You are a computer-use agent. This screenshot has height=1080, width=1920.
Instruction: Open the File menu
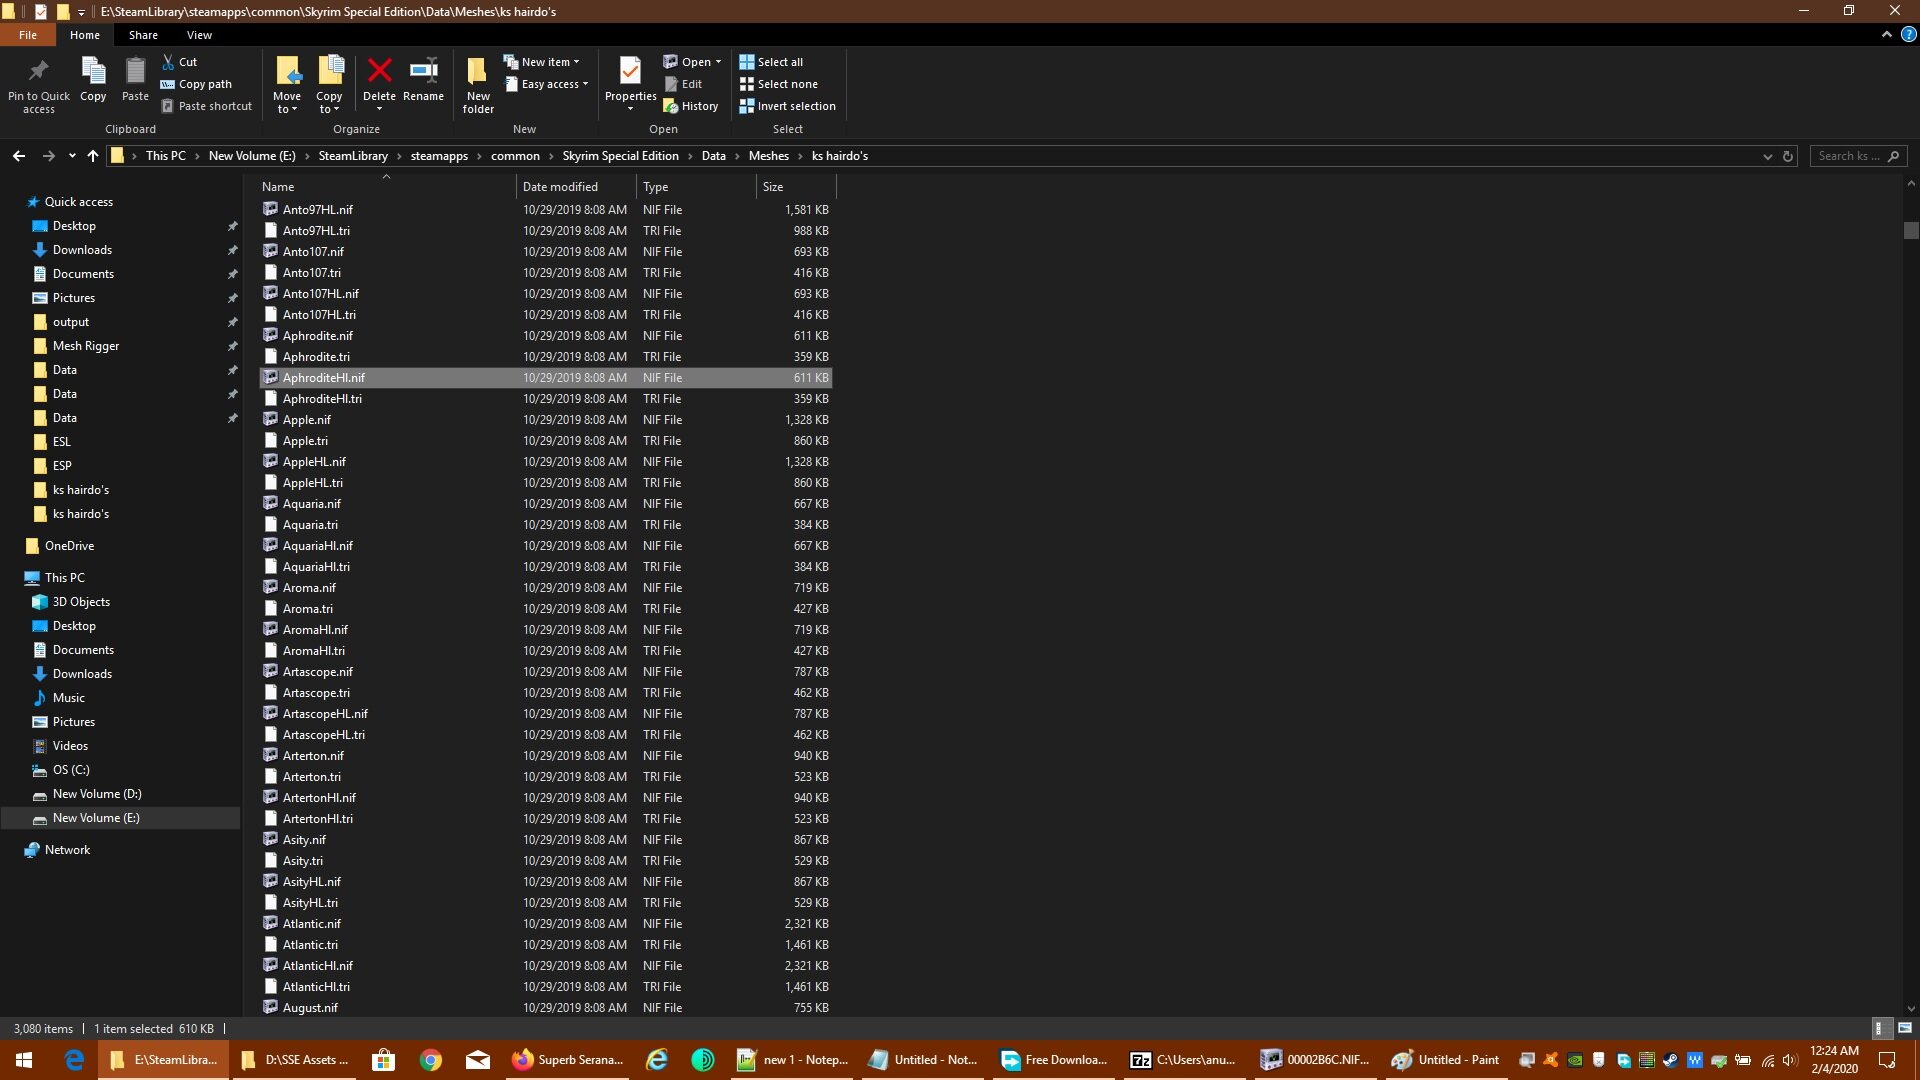(x=28, y=35)
